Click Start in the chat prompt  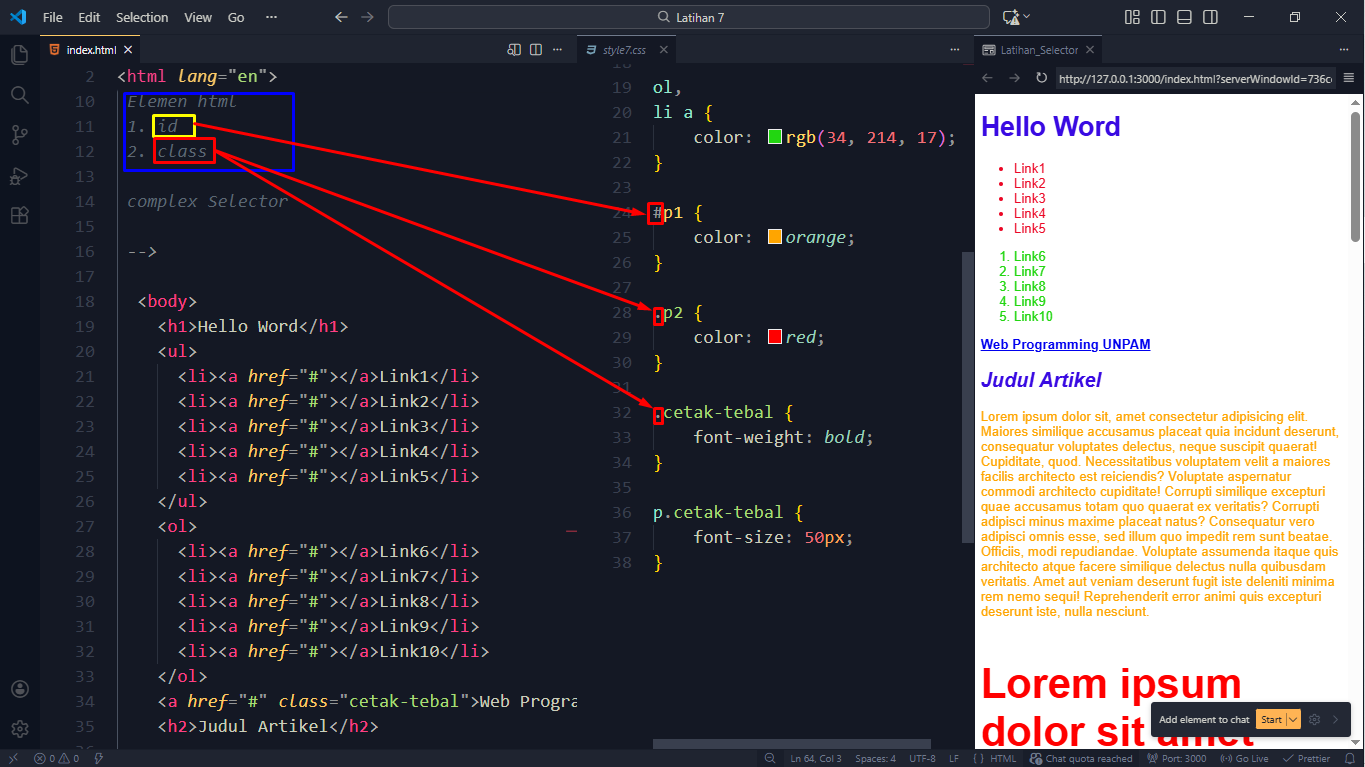coord(1271,719)
